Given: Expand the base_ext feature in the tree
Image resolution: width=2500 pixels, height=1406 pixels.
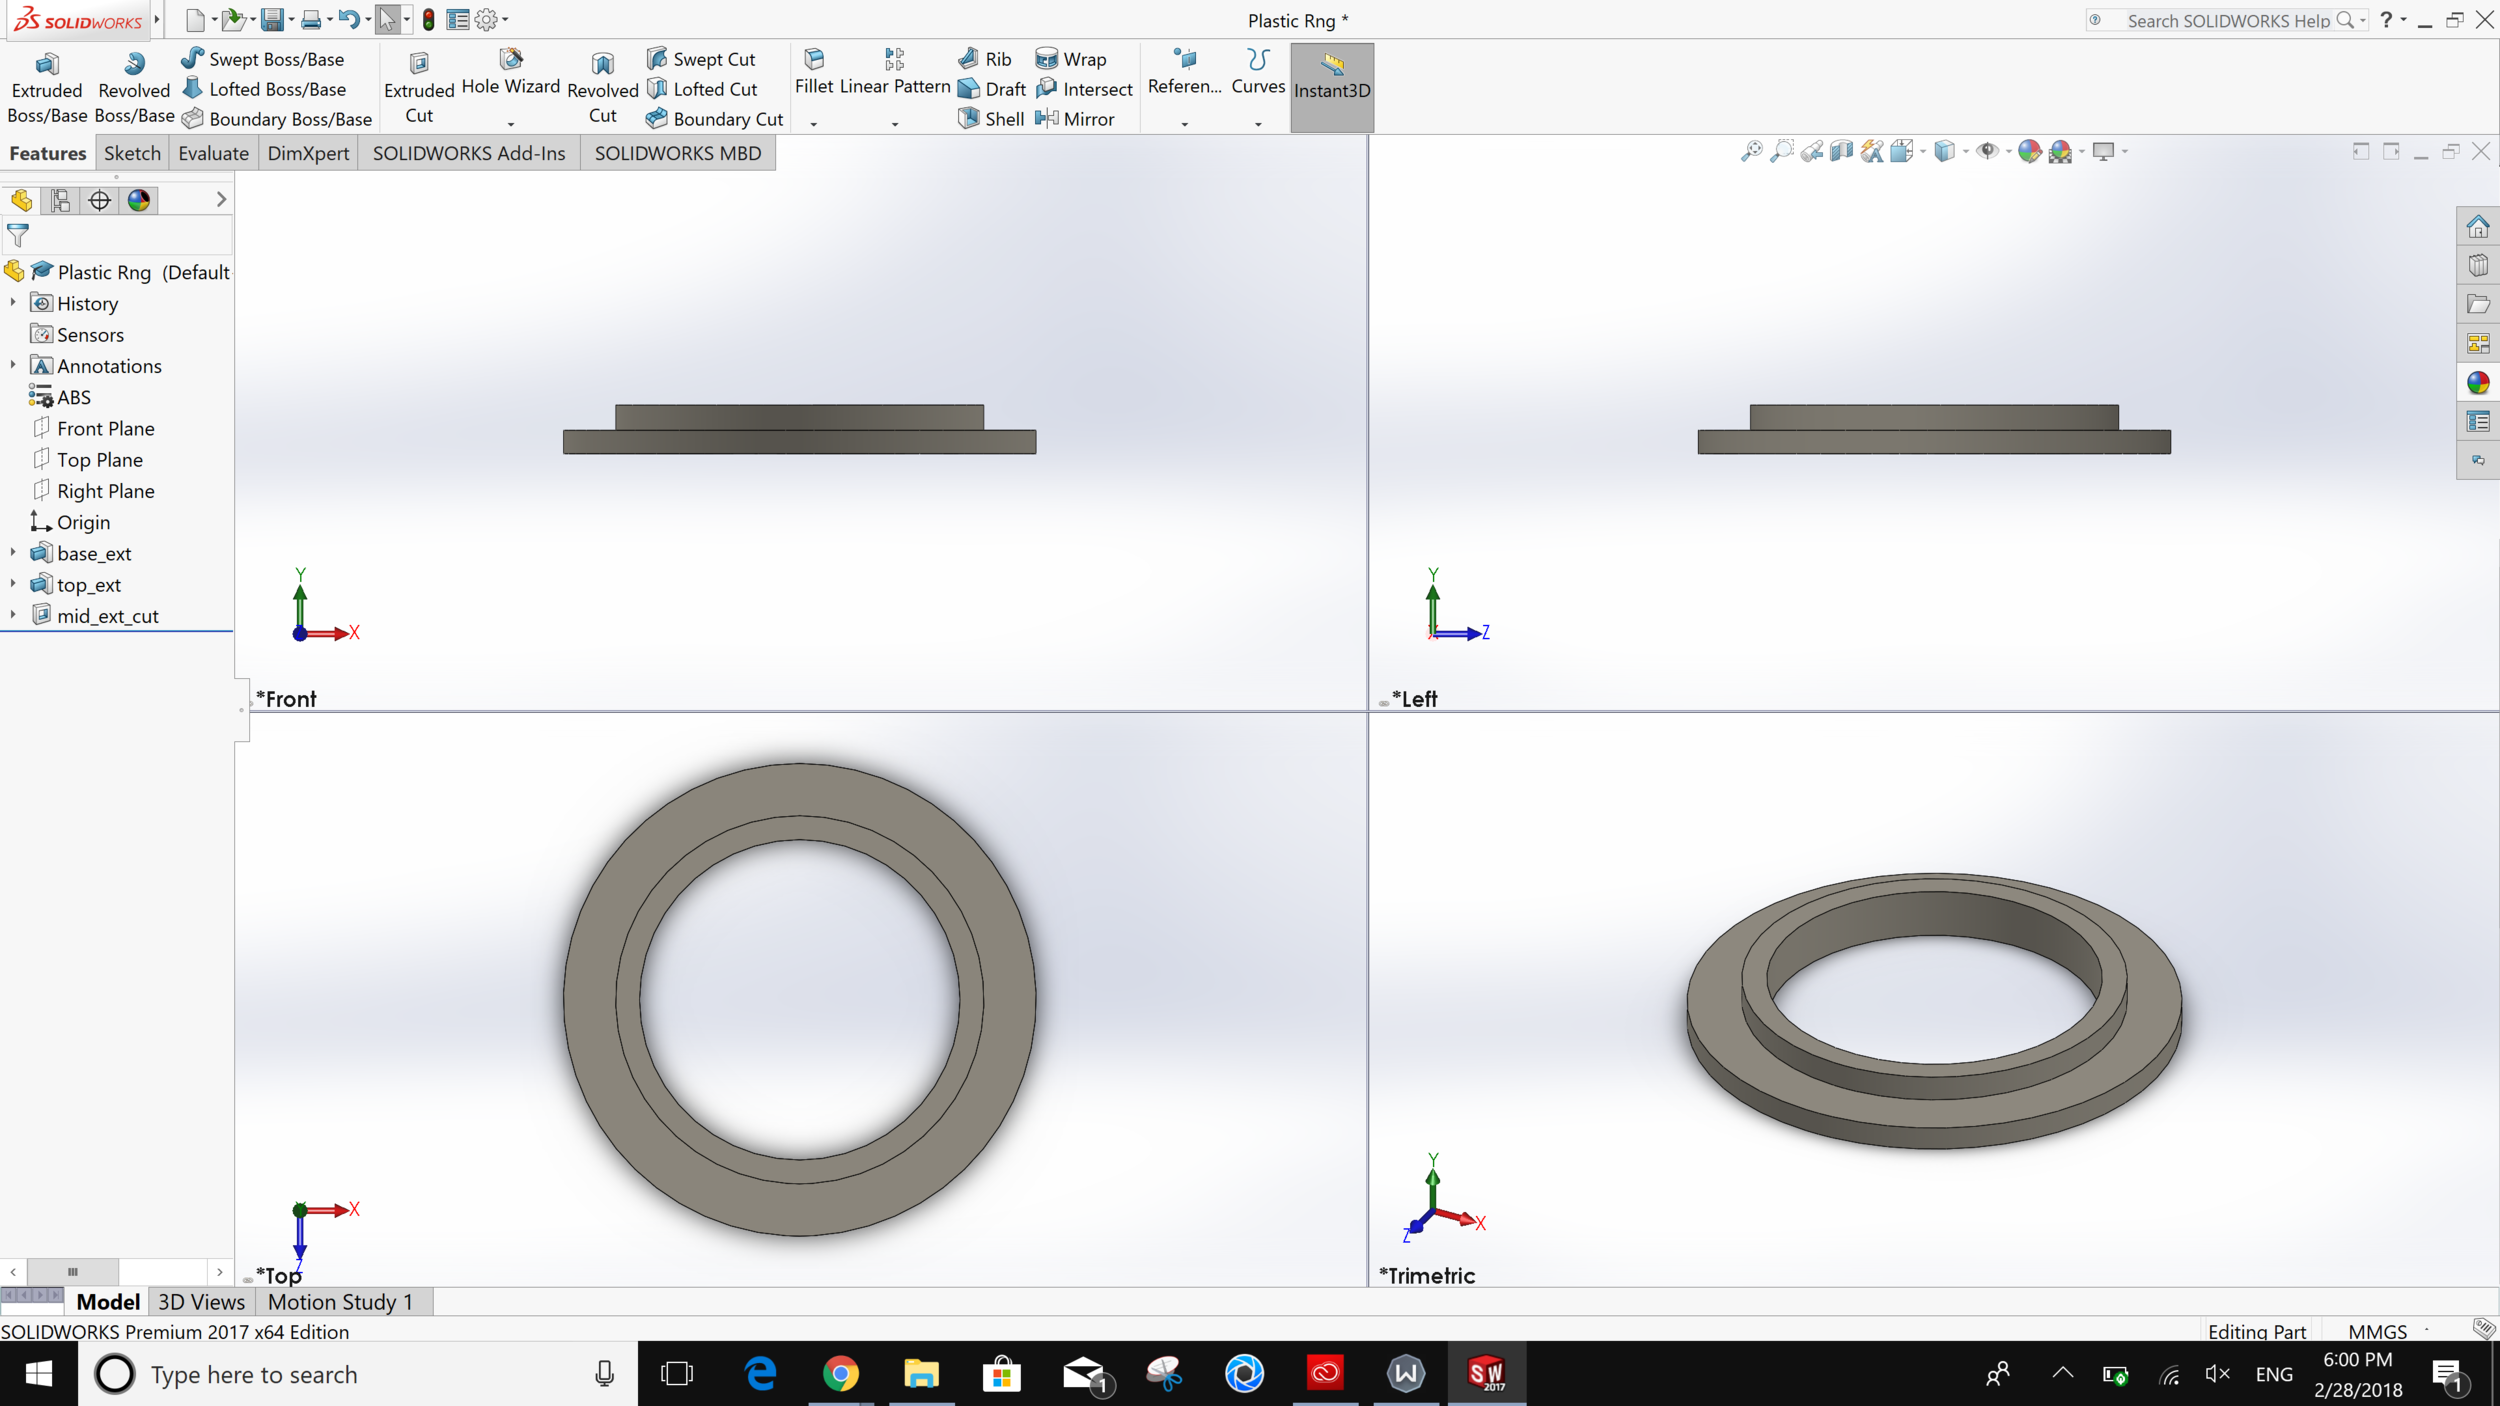Looking at the screenshot, I should [12, 553].
